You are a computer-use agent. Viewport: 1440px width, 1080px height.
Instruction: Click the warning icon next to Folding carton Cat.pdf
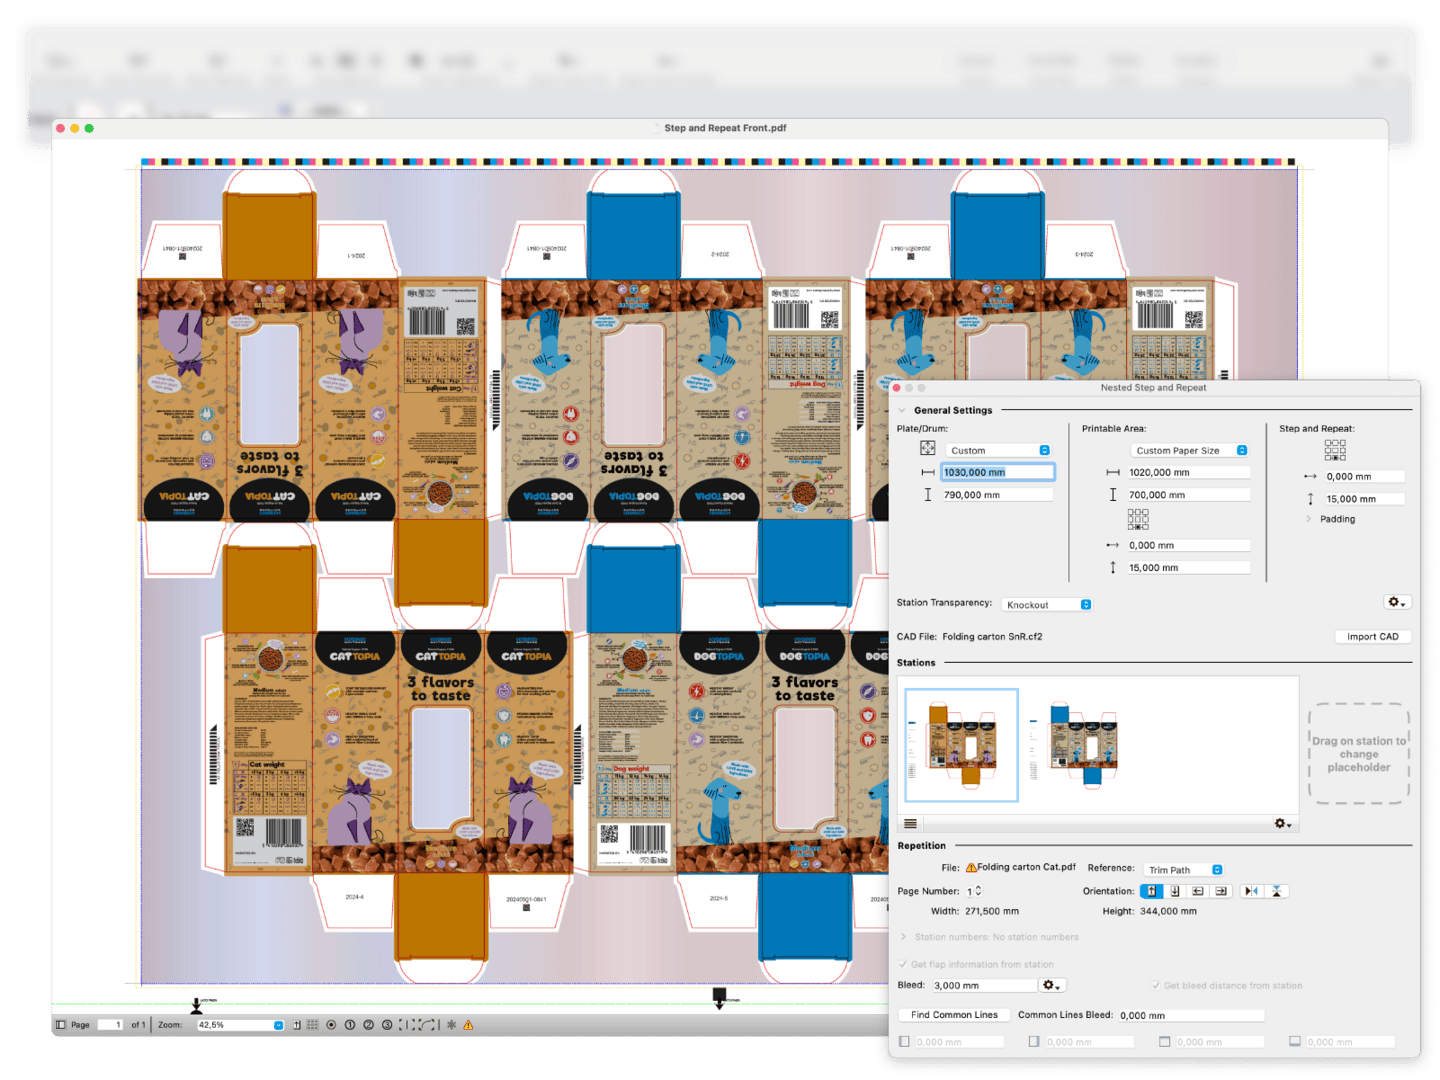point(970,868)
